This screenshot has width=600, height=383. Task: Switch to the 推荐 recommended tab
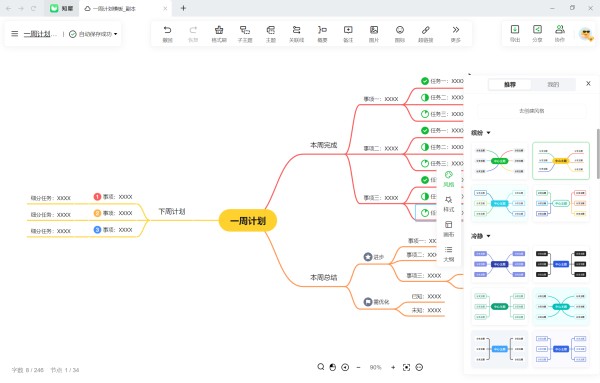pos(510,85)
